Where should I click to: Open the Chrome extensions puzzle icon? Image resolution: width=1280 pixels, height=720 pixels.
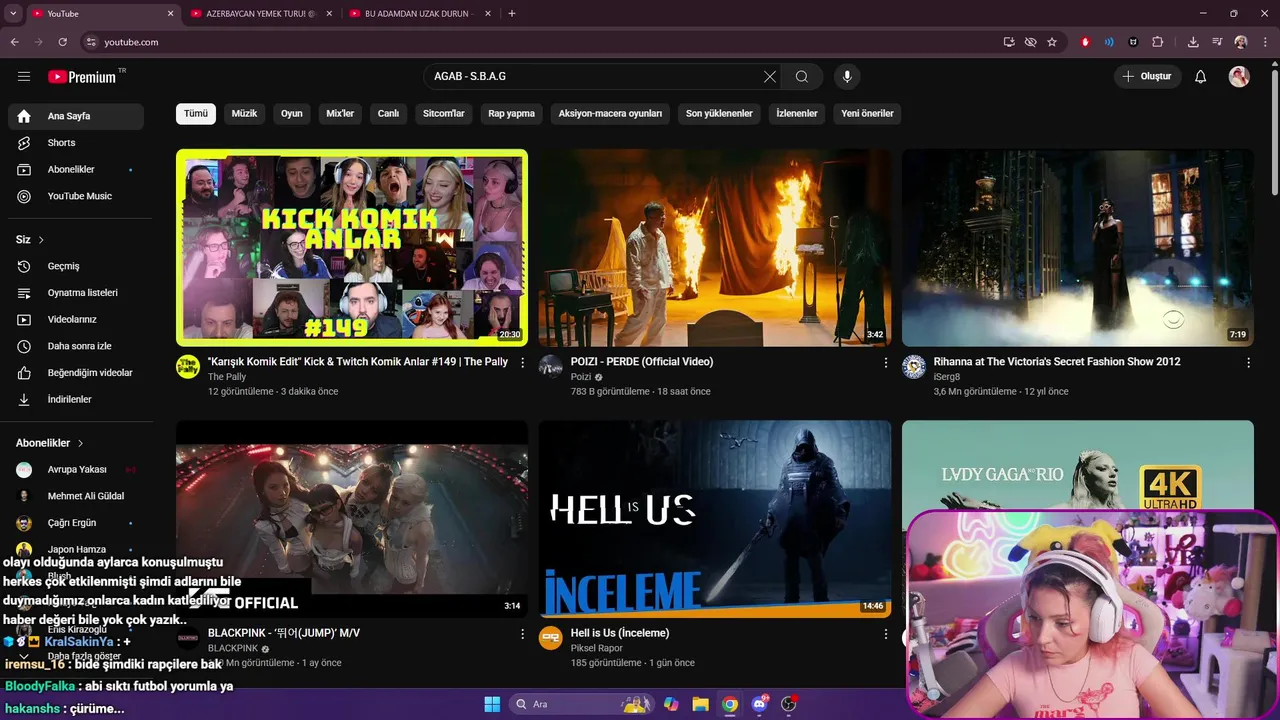pos(1158,42)
